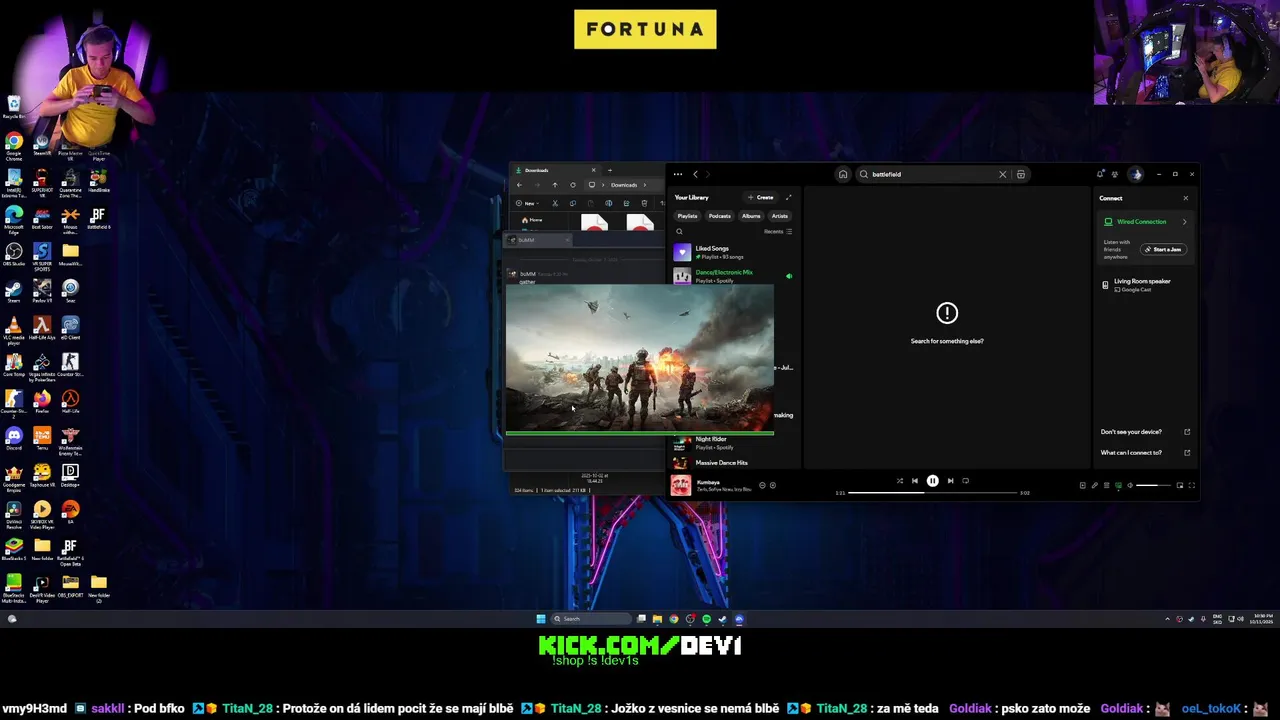Toggle repeat in Spotify player
Image resolution: width=1280 pixels, height=720 pixels.
click(965, 481)
